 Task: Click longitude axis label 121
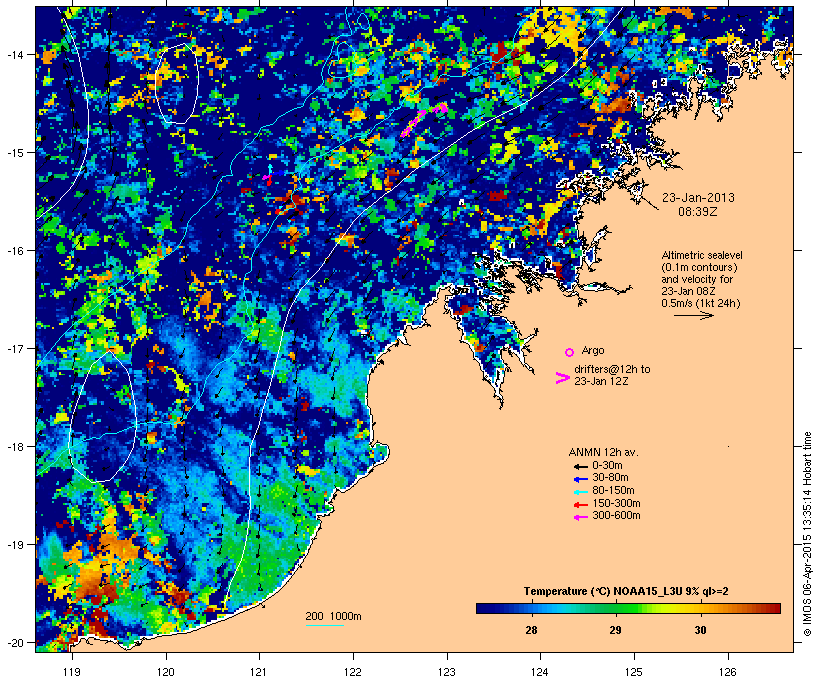pyautogui.click(x=259, y=672)
